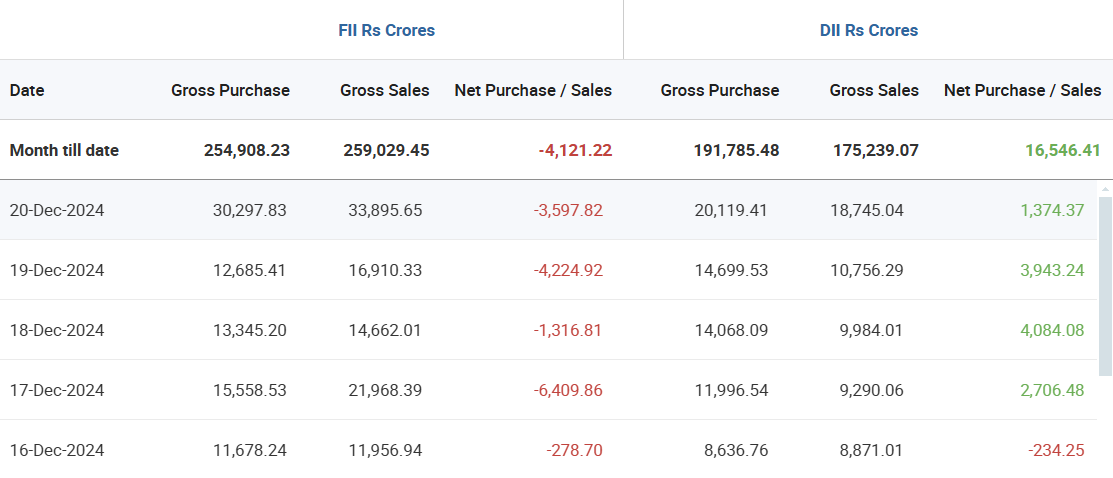Click FII Net Purchase / Sales header

[533, 90]
